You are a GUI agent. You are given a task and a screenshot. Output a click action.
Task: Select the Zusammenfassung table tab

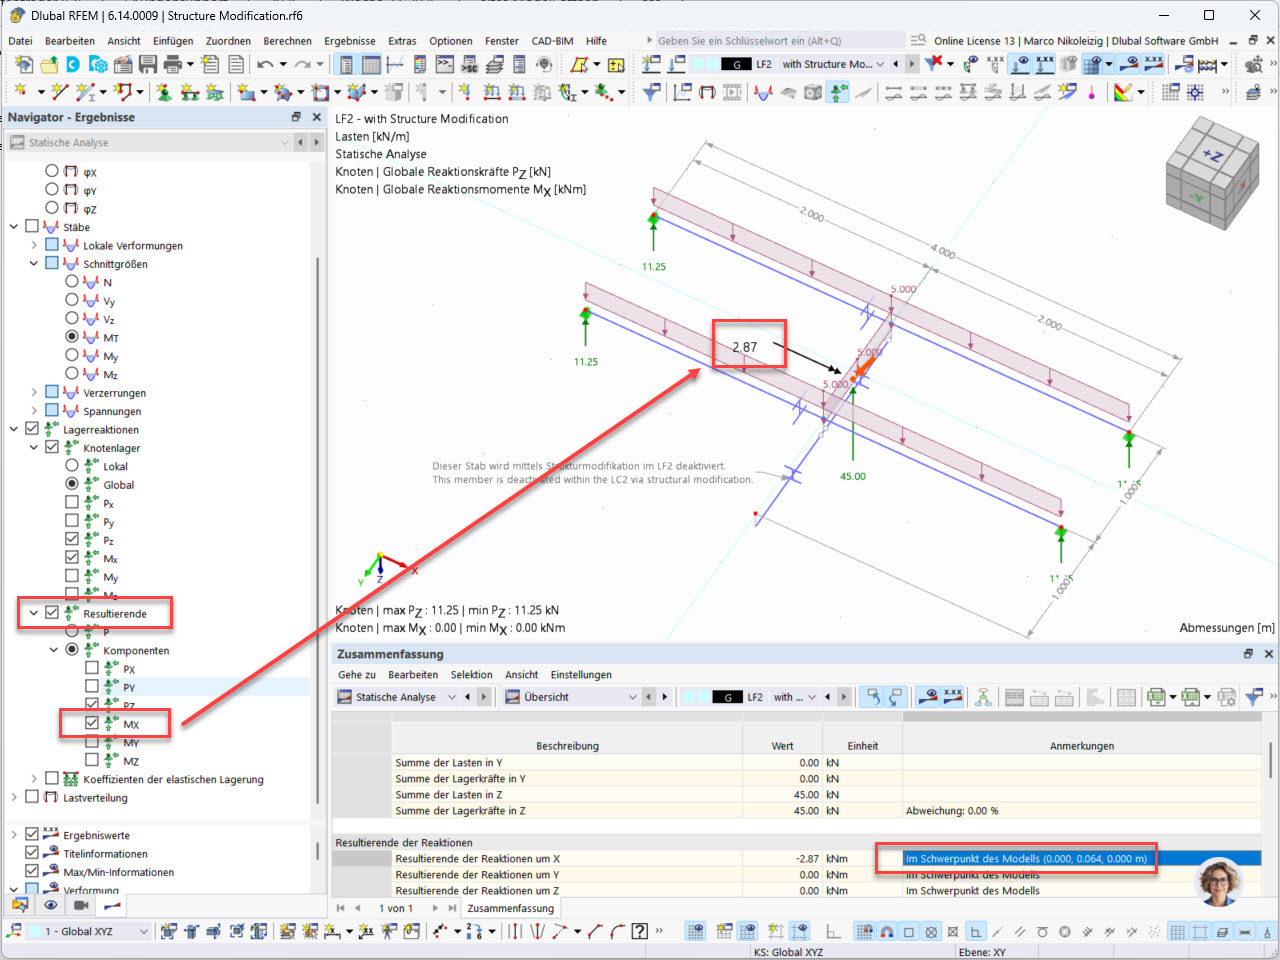(510, 908)
